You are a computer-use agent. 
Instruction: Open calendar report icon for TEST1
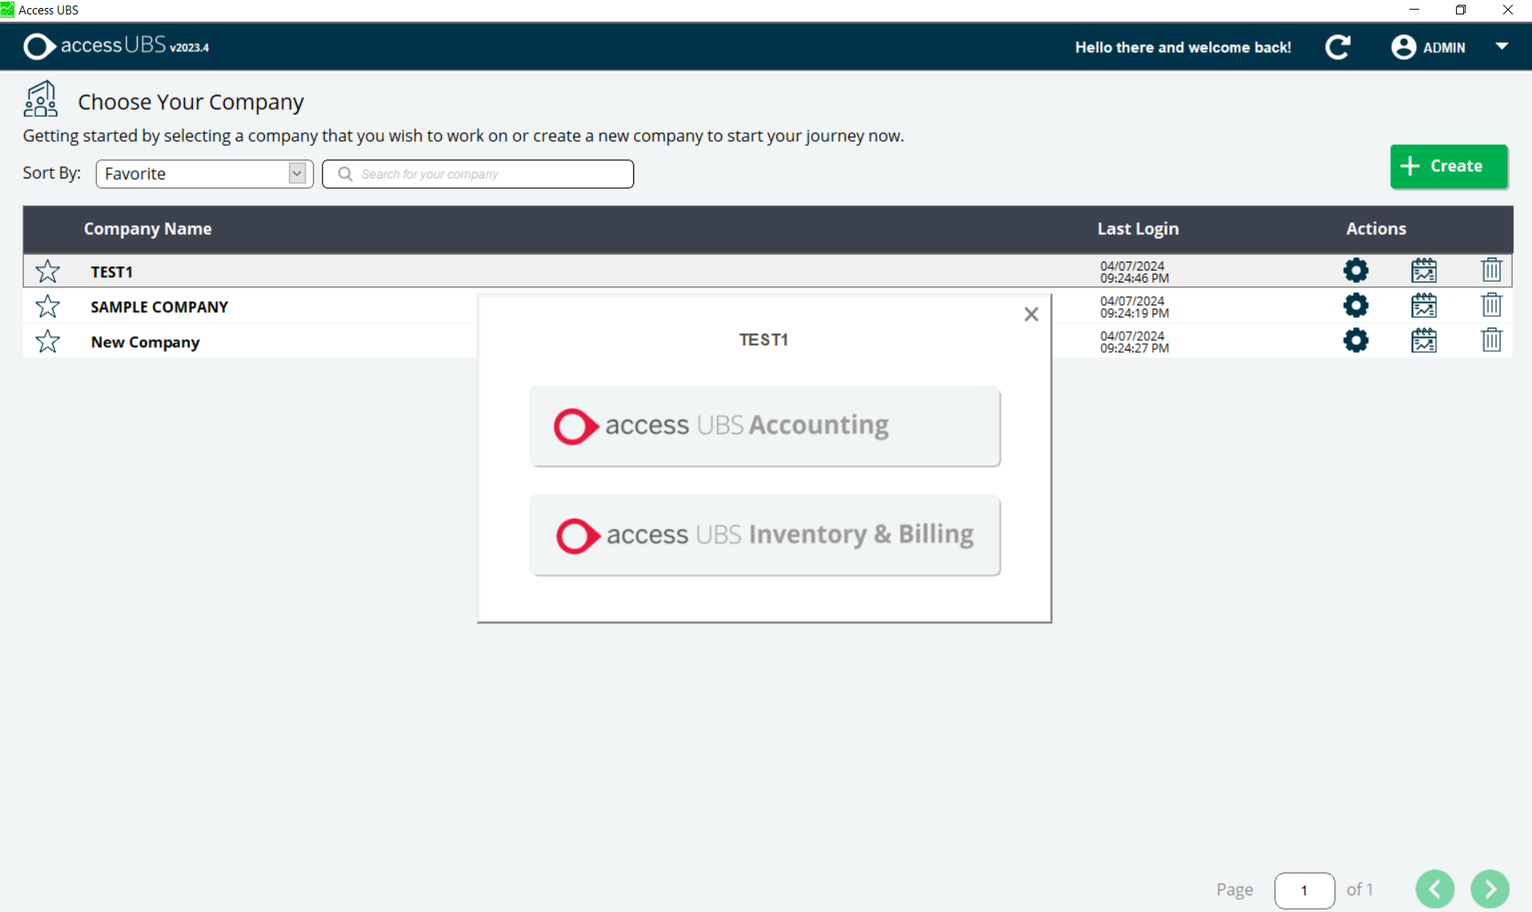[1423, 270]
